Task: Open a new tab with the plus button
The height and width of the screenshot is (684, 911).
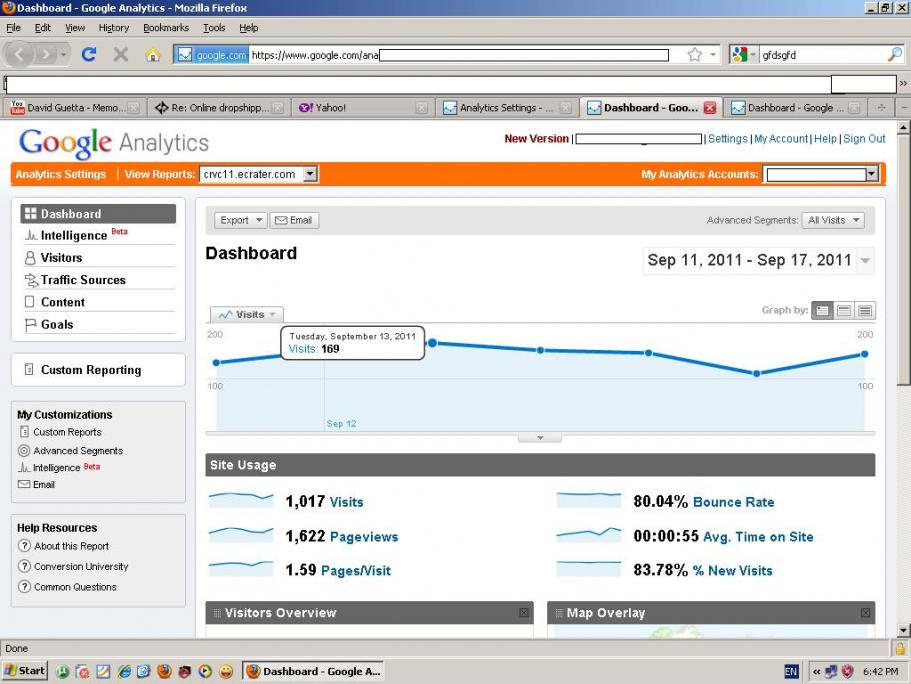Action: tap(881, 108)
